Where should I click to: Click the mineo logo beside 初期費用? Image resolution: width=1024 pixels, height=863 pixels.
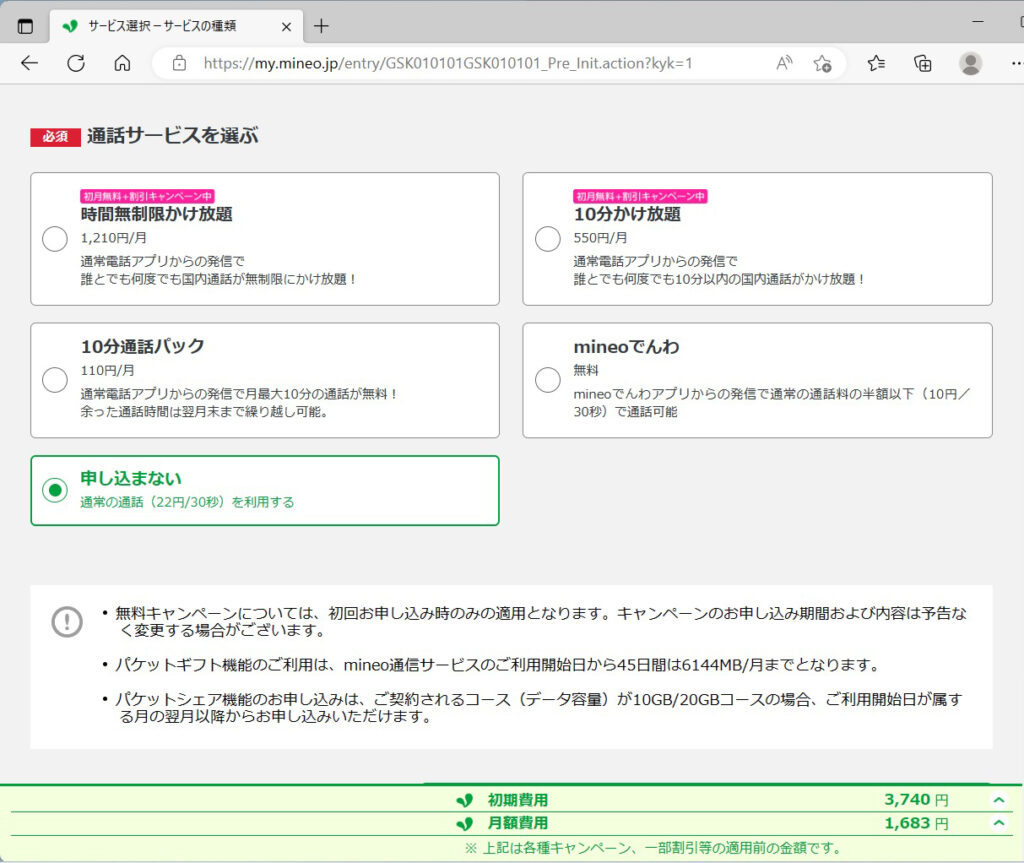click(464, 800)
